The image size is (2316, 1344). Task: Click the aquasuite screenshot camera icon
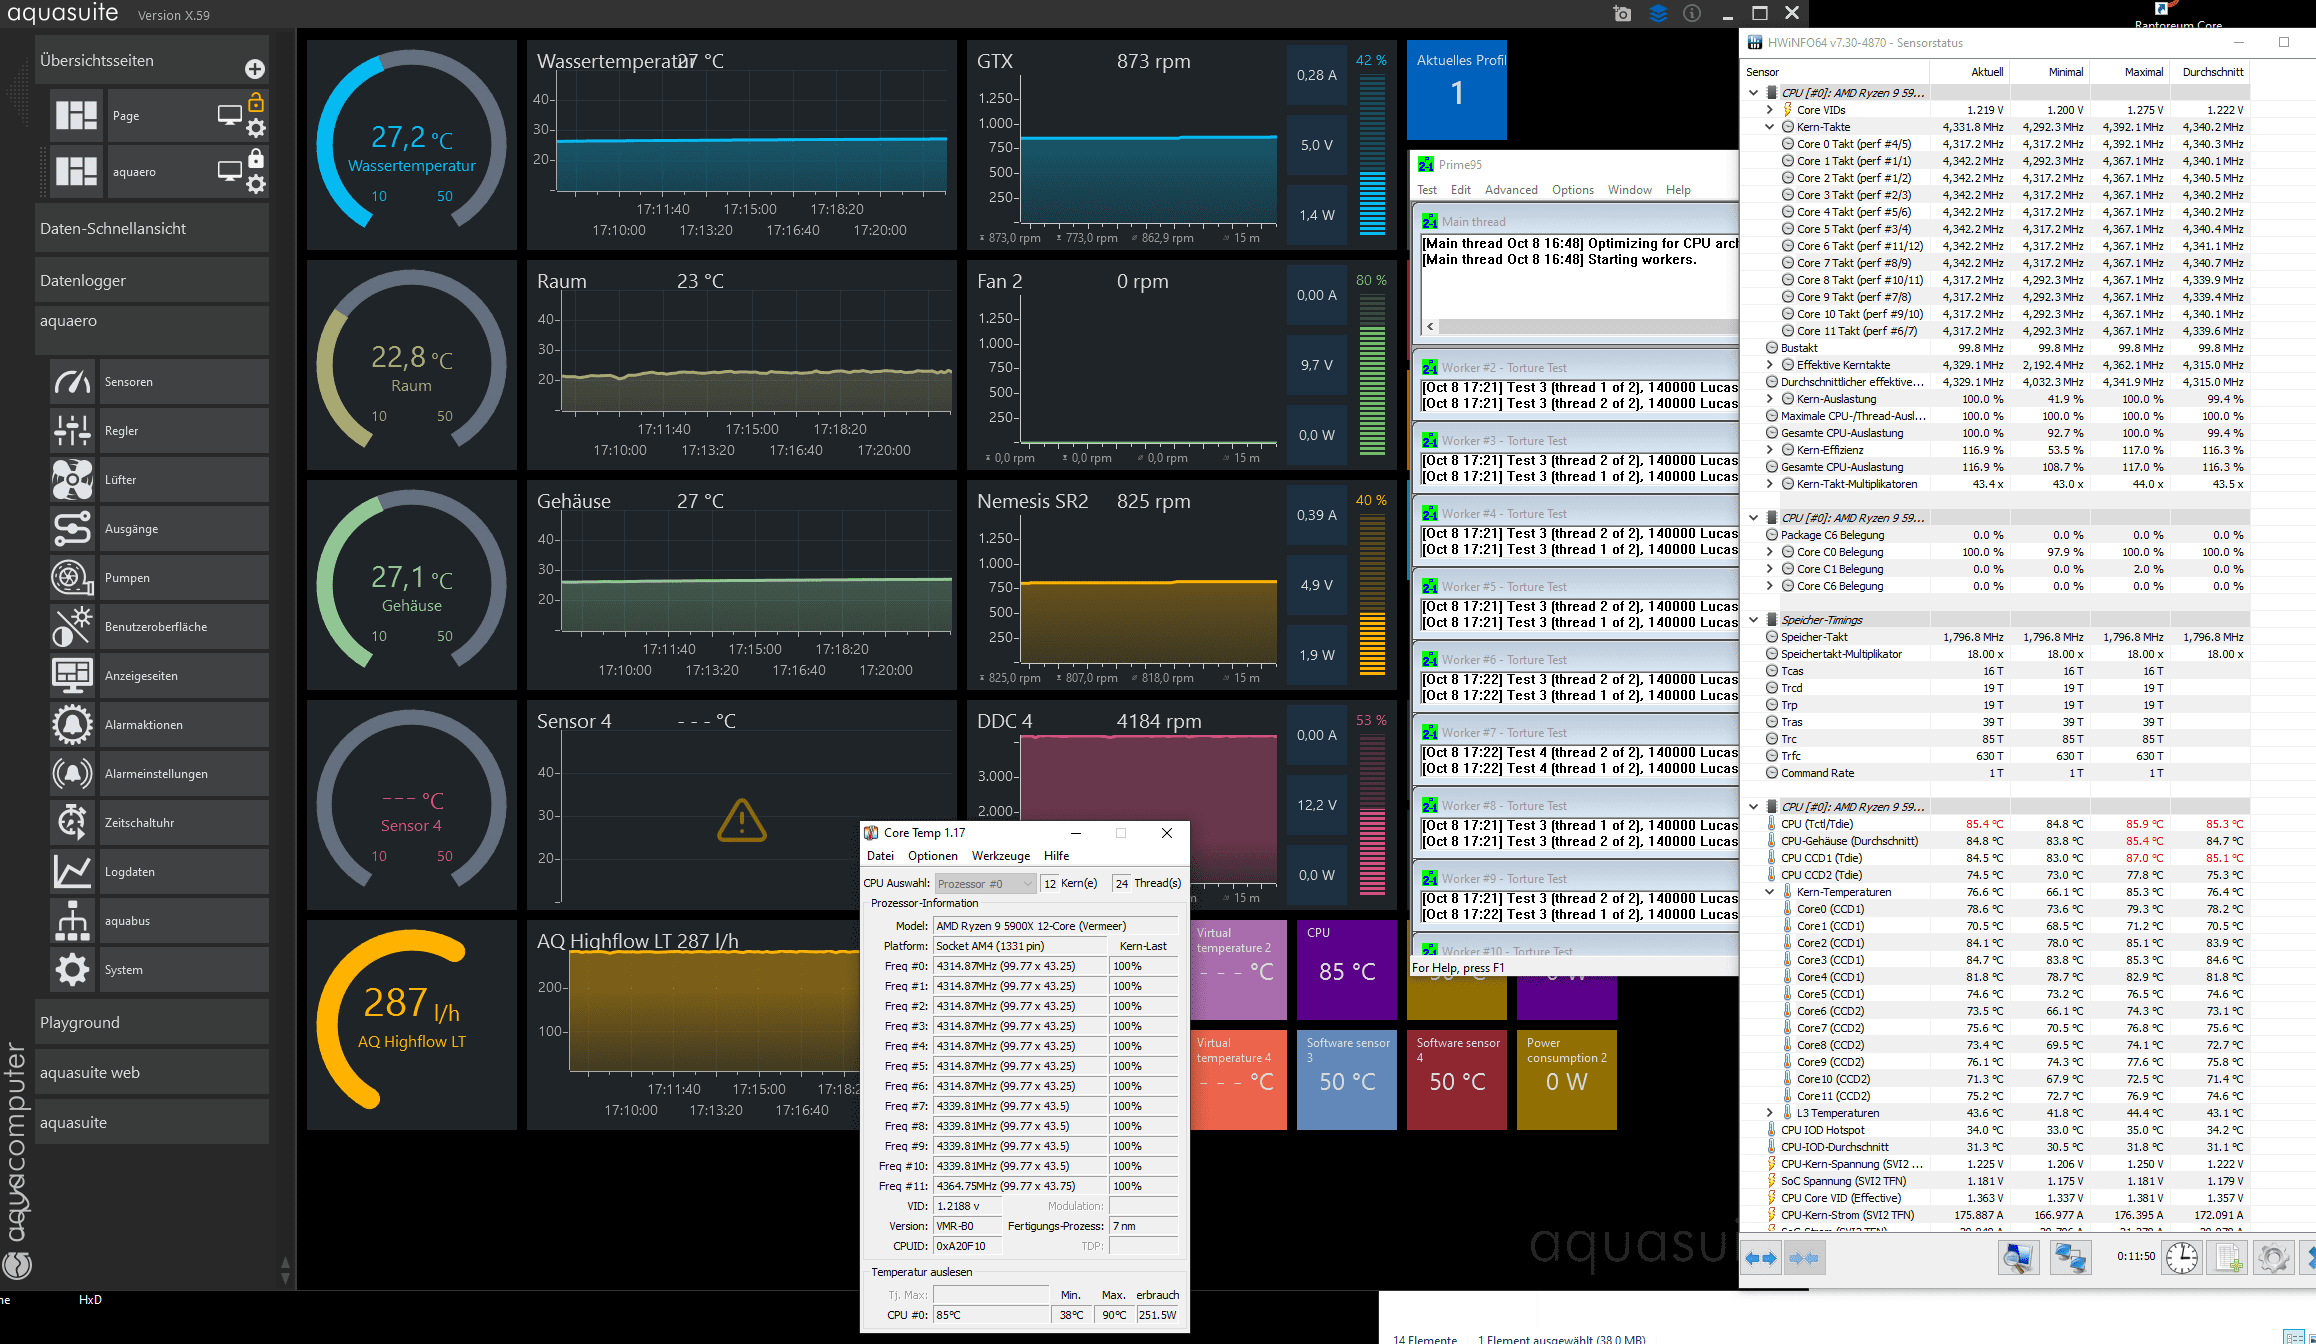(x=1622, y=14)
